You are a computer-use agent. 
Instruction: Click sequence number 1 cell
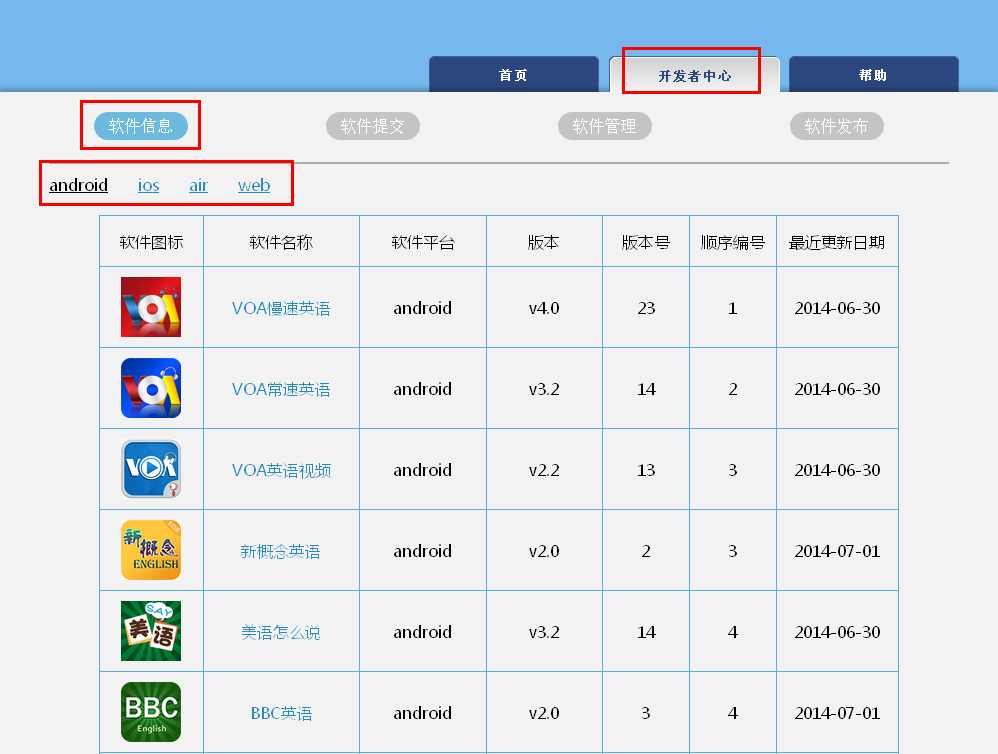click(x=733, y=308)
